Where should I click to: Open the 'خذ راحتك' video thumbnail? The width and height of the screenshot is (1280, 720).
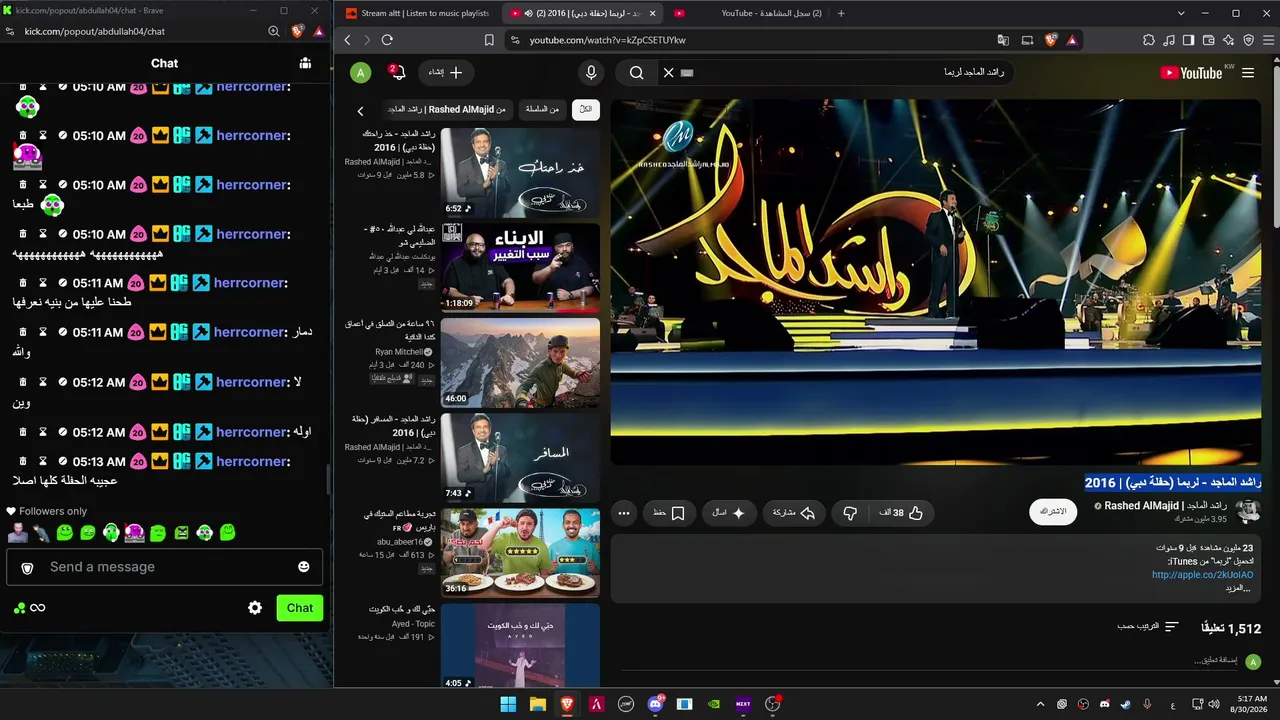(x=520, y=173)
